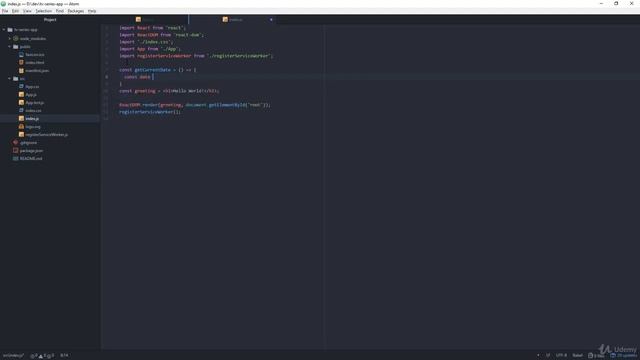Click the node_modules folder icon
The image size is (640, 360).
point(16,38)
